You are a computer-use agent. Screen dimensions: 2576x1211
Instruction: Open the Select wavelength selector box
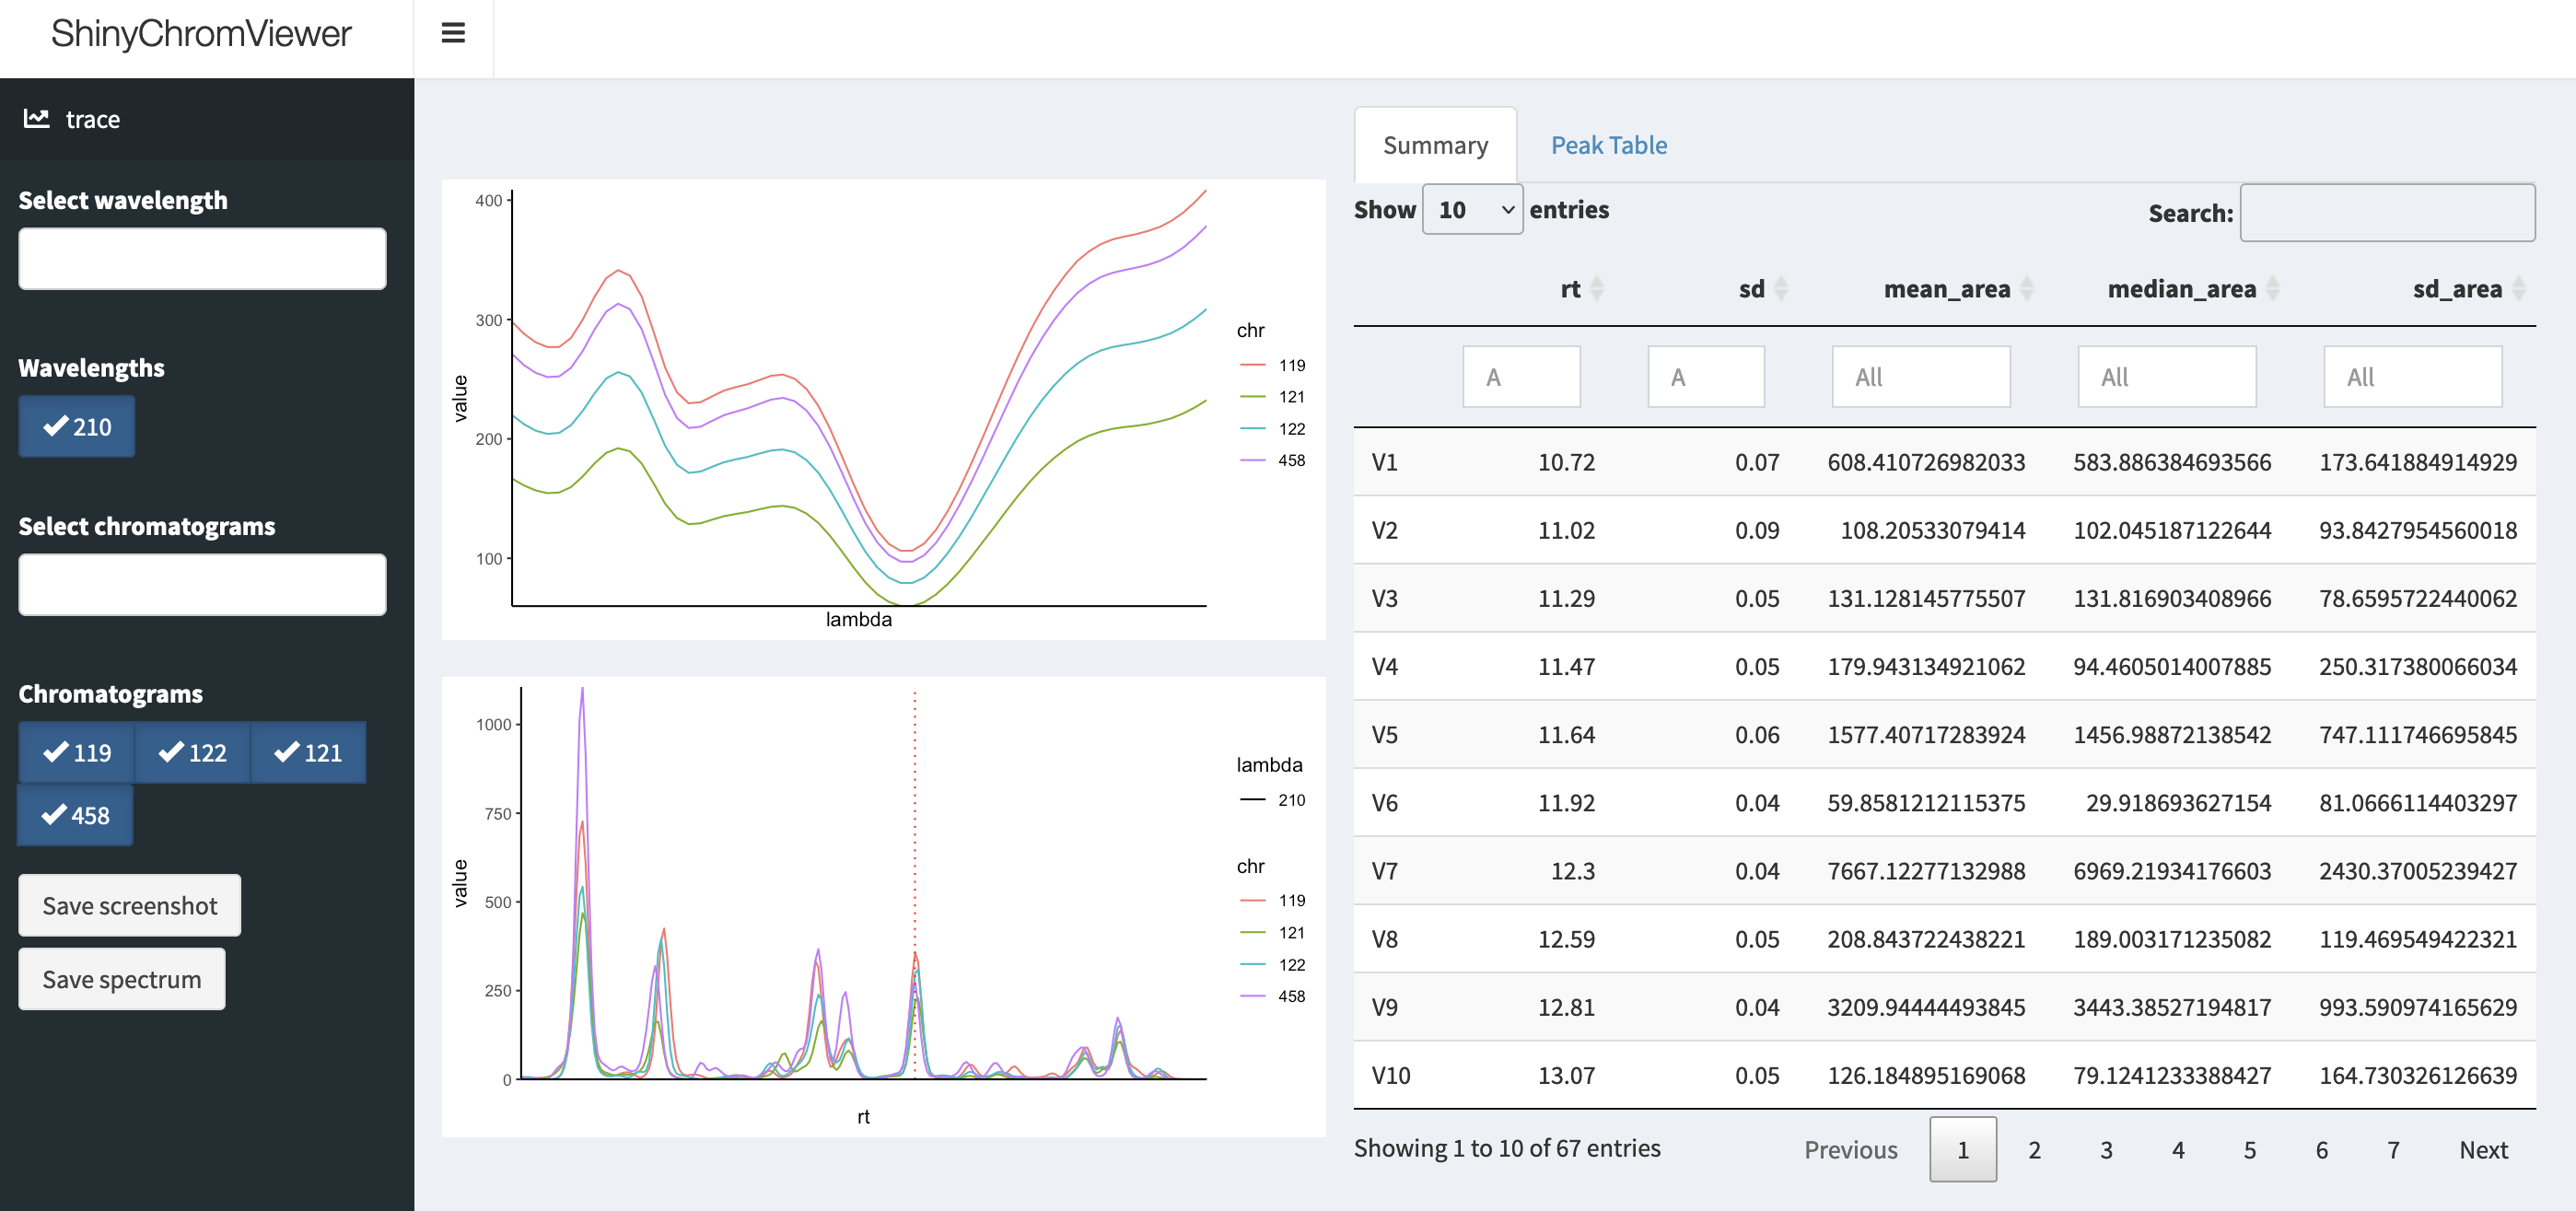202,259
